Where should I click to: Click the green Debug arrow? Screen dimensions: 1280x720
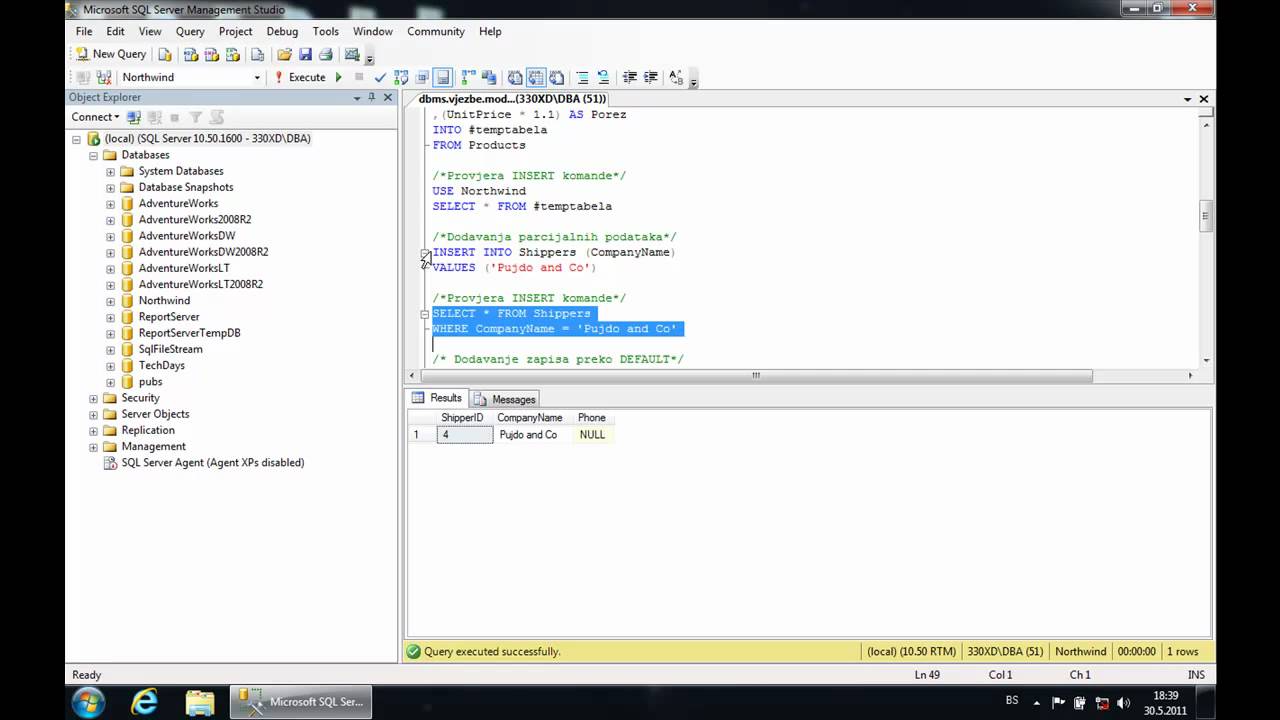point(338,77)
